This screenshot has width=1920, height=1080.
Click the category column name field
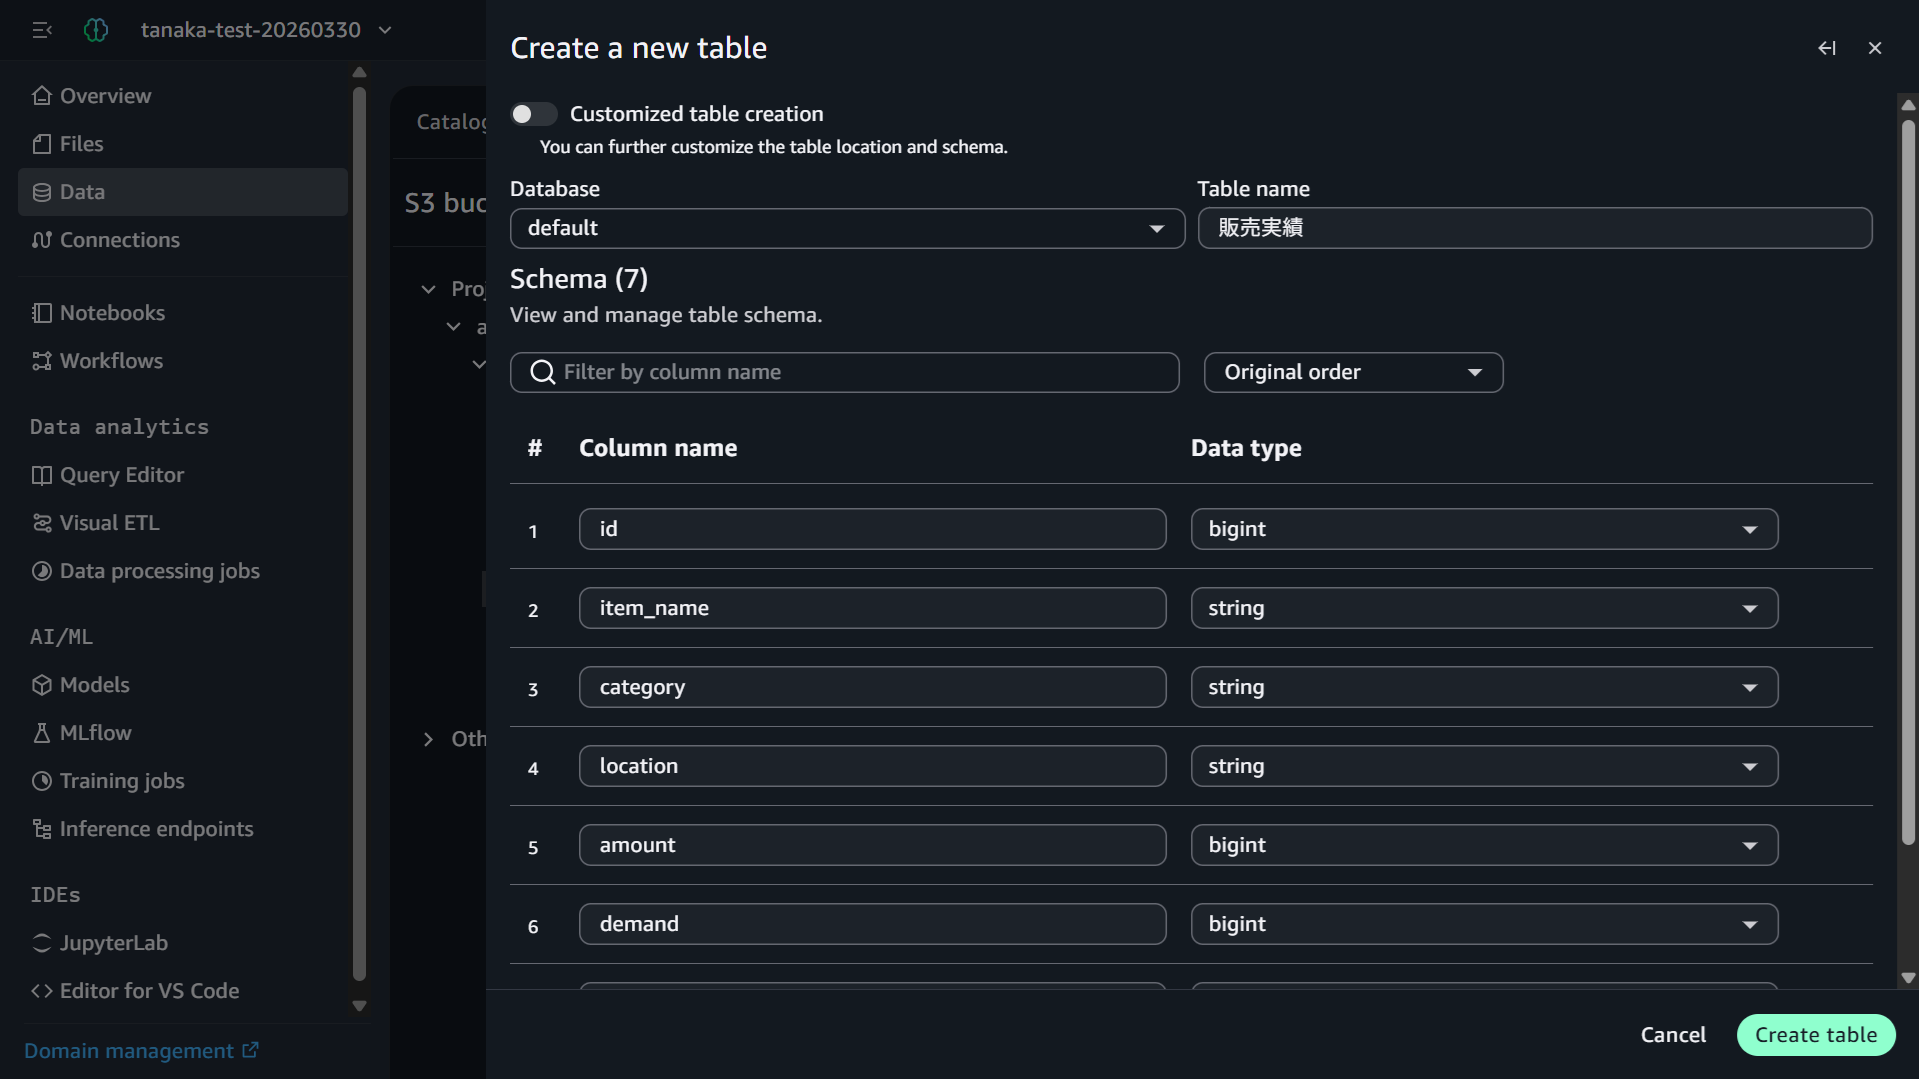[872, 687]
